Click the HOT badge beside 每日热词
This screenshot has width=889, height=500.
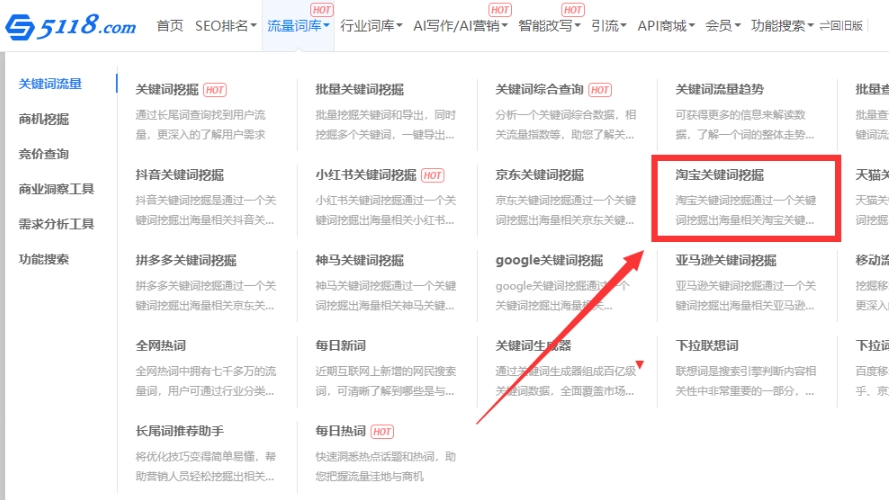point(382,431)
